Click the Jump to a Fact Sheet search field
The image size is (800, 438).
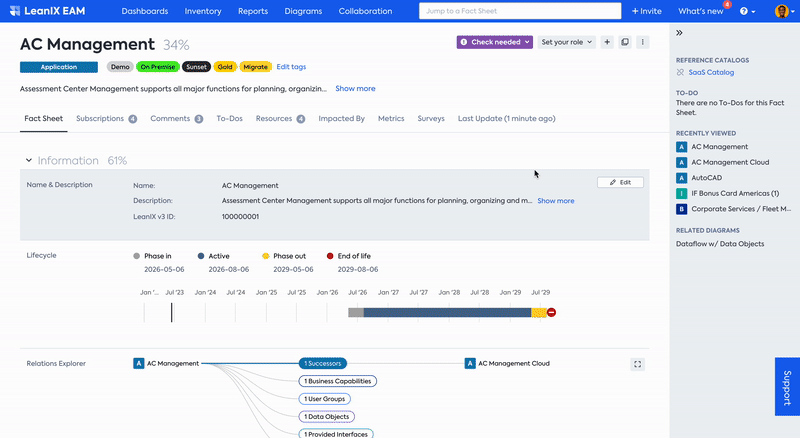(x=520, y=11)
